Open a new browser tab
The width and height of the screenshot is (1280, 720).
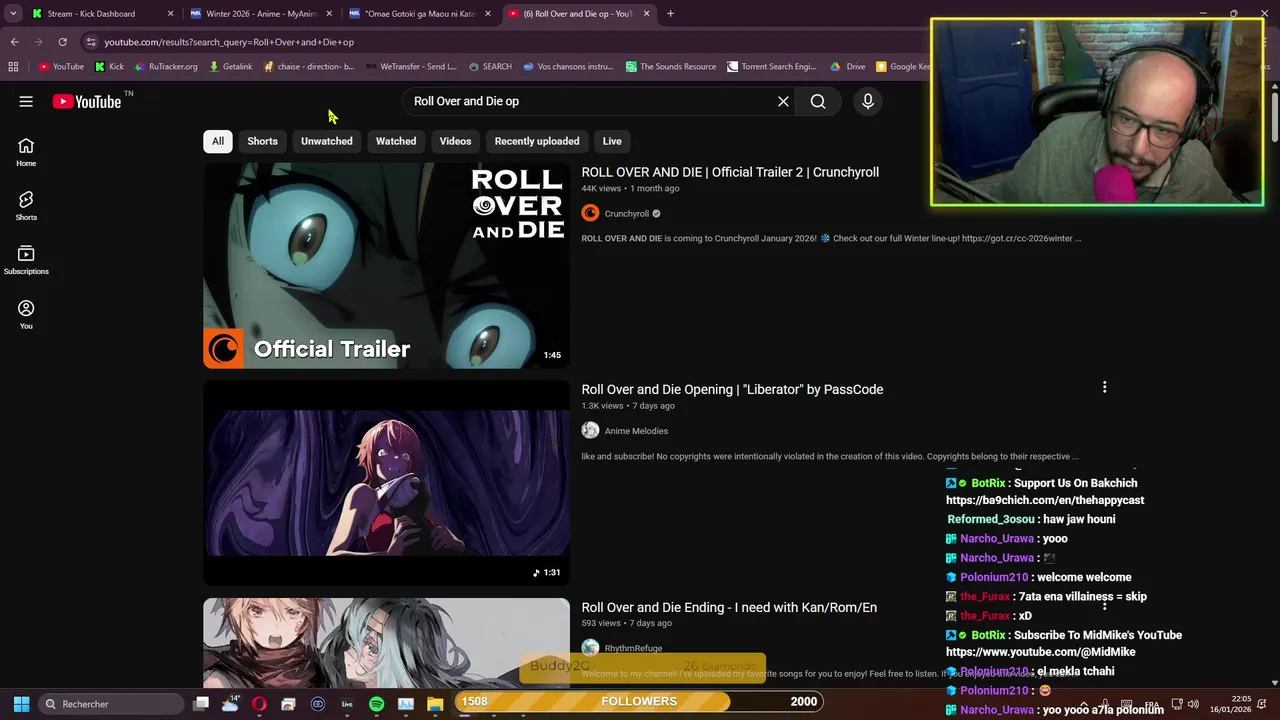670,14
